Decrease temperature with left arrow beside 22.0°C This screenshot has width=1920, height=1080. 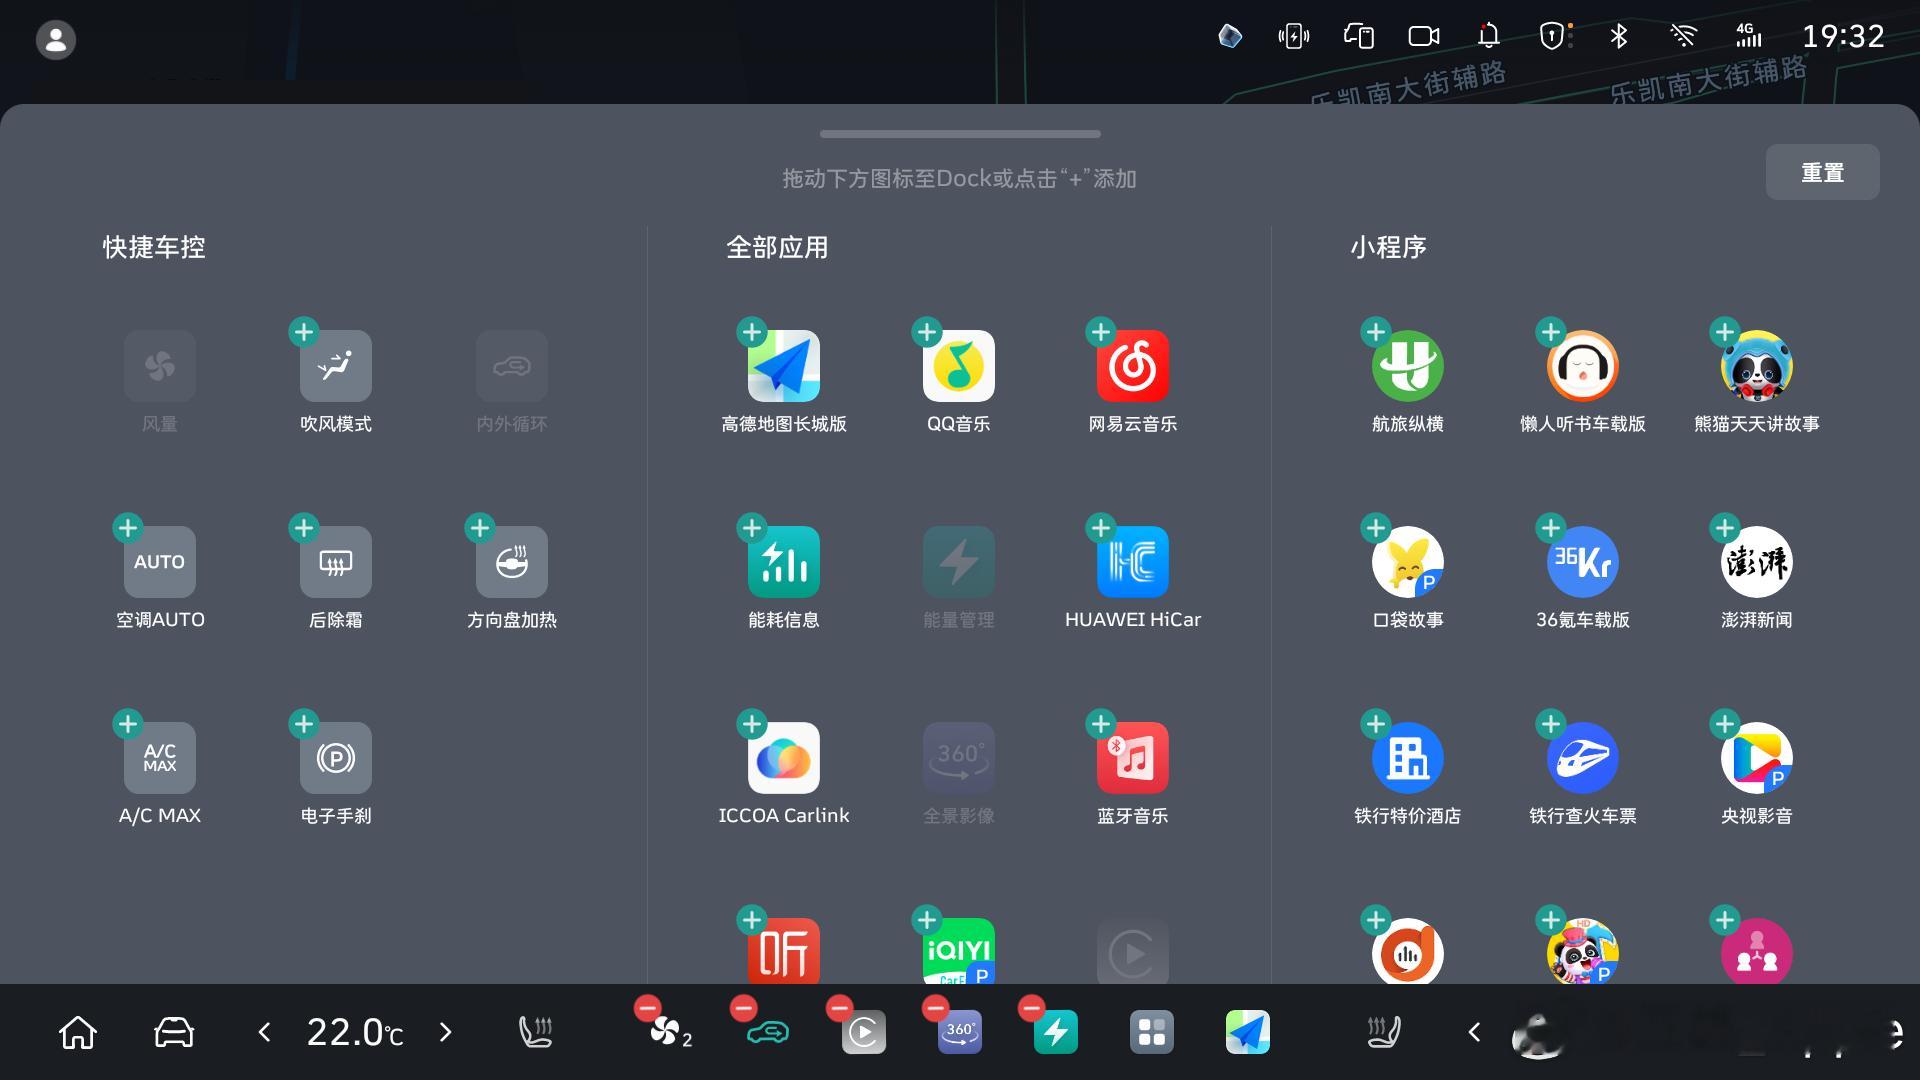tap(264, 1032)
